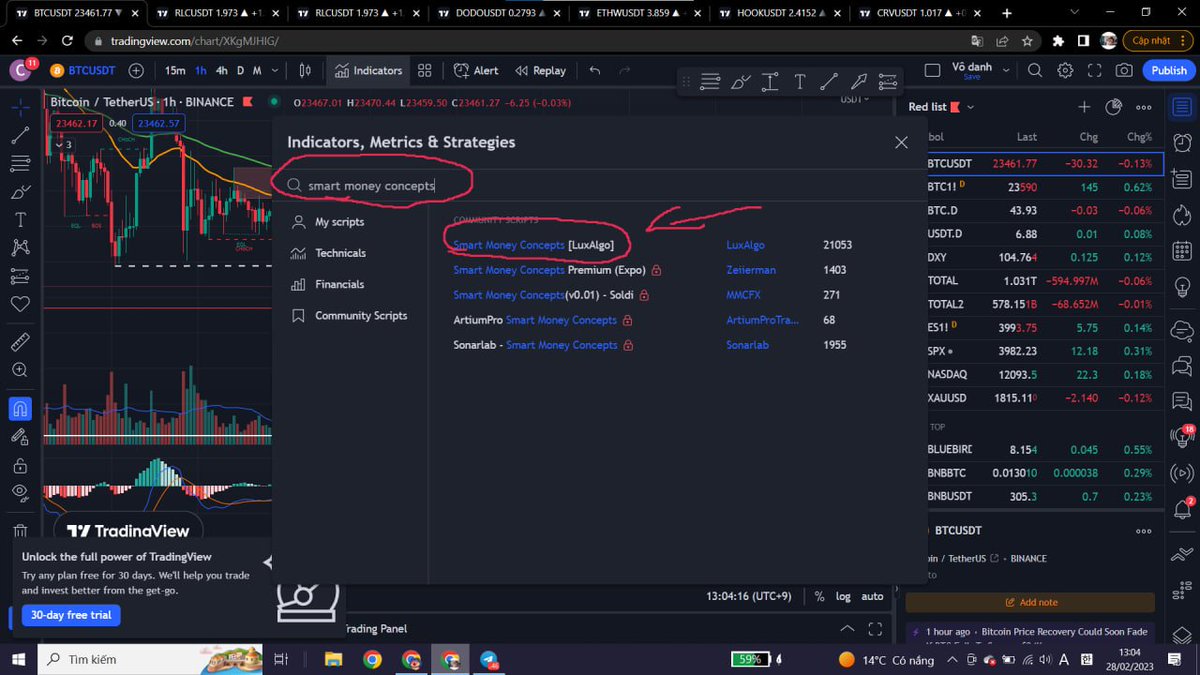Open the 13:04:16 (UTC+9) timezone menu
Image resolution: width=1200 pixels, height=675 pixels.
(x=749, y=596)
